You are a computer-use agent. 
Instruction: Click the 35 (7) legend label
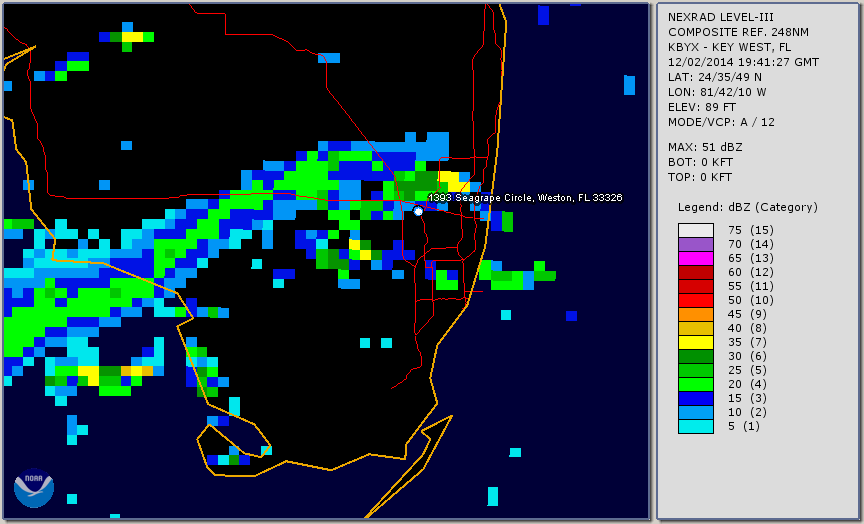748,342
